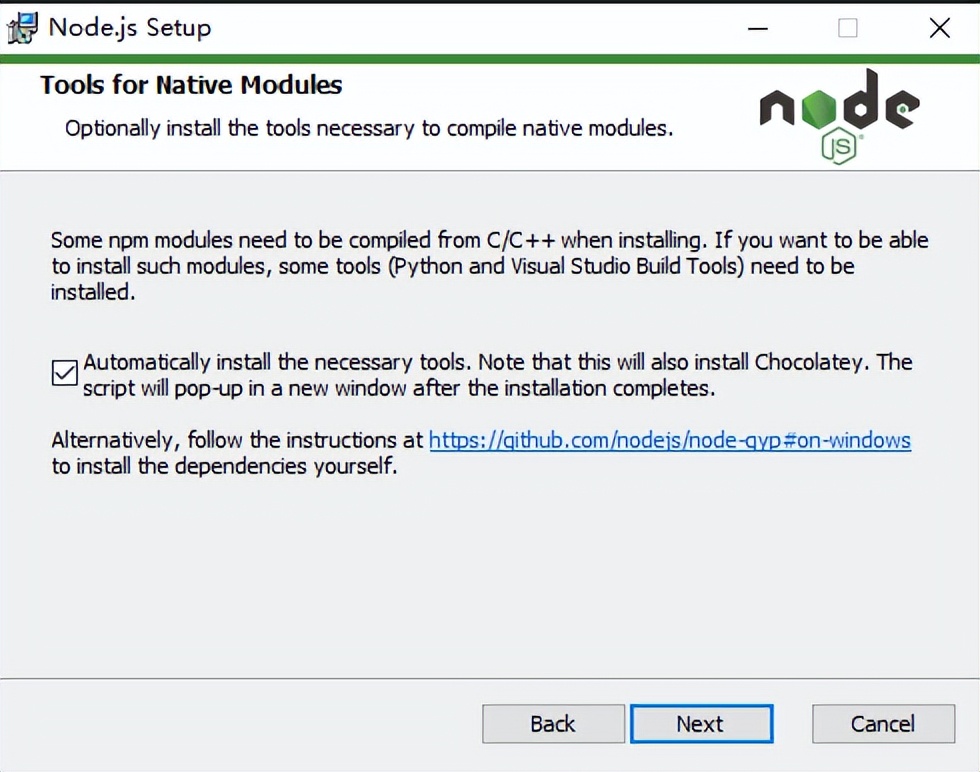The width and height of the screenshot is (980, 772).
Task: Click the disabled maximize window button
Action: pos(848,28)
